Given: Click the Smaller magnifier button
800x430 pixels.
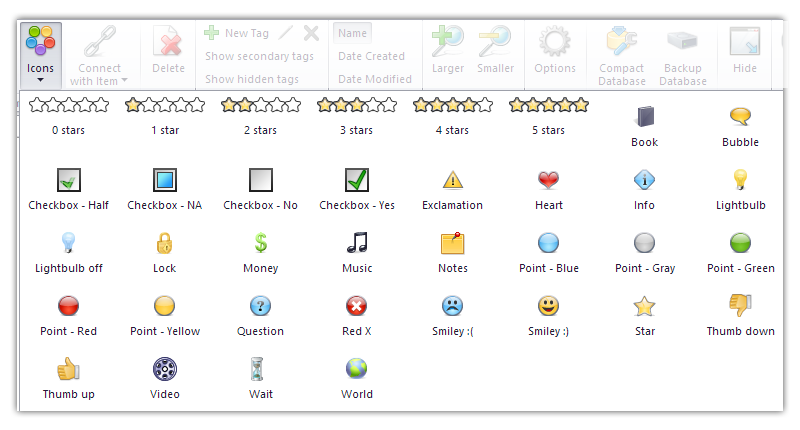Looking at the screenshot, I should coord(495,49).
